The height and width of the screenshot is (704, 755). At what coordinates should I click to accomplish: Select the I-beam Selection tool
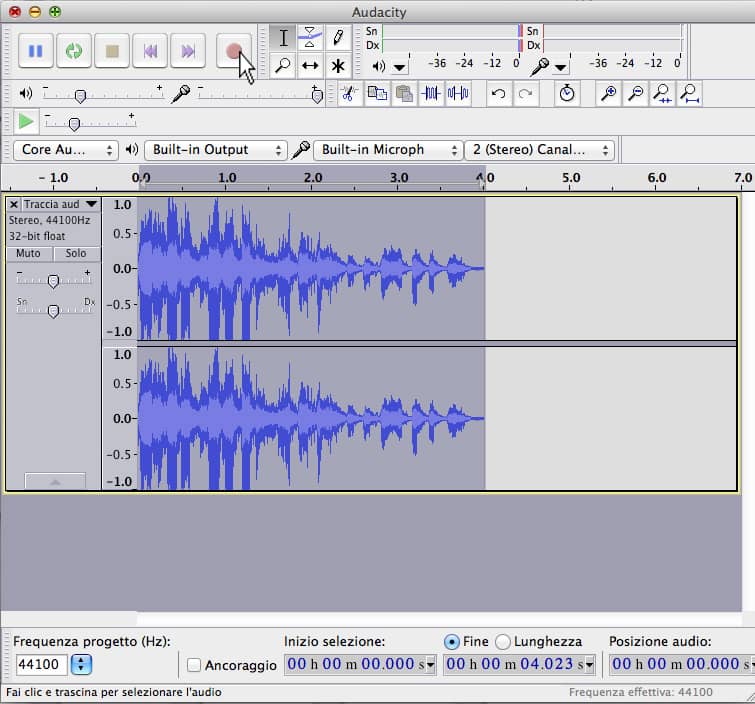pyautogui.click(x=283, y=38)
